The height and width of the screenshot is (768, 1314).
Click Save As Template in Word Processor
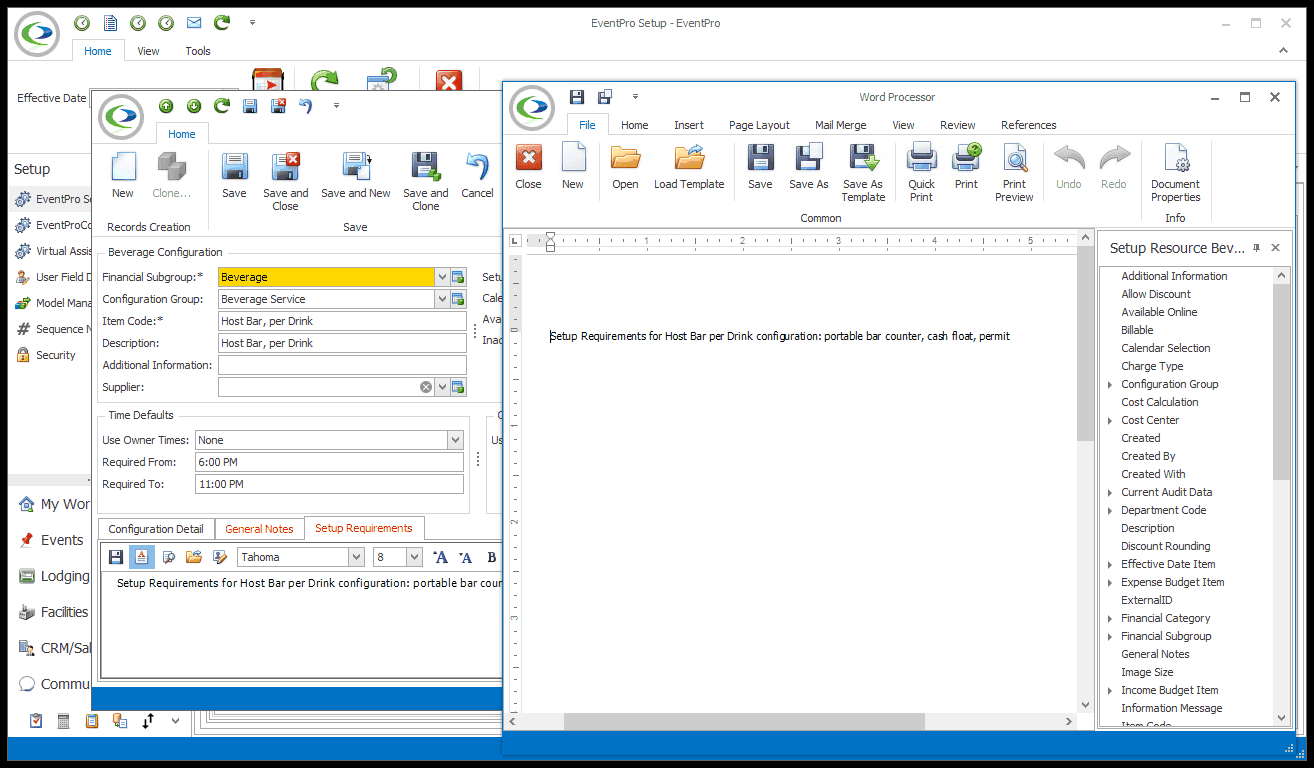(x=863, y=172)
